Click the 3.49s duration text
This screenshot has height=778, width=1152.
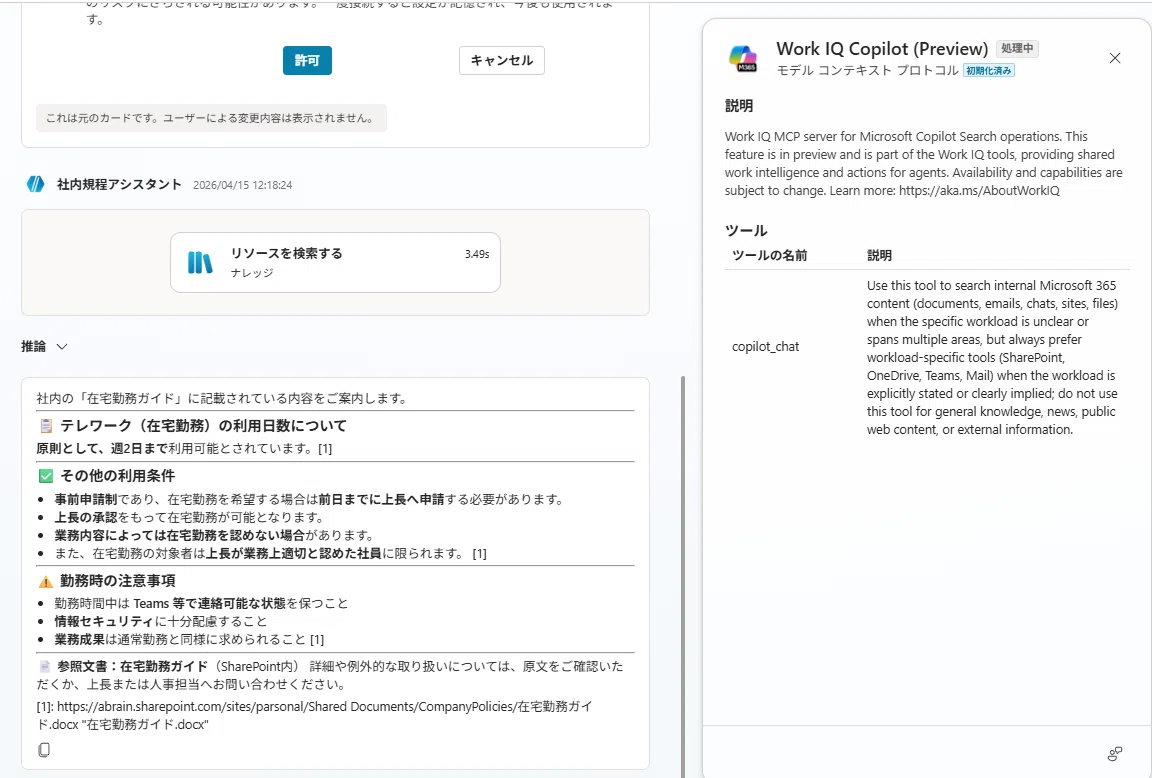pyautogui.click(x=477, y=254)
